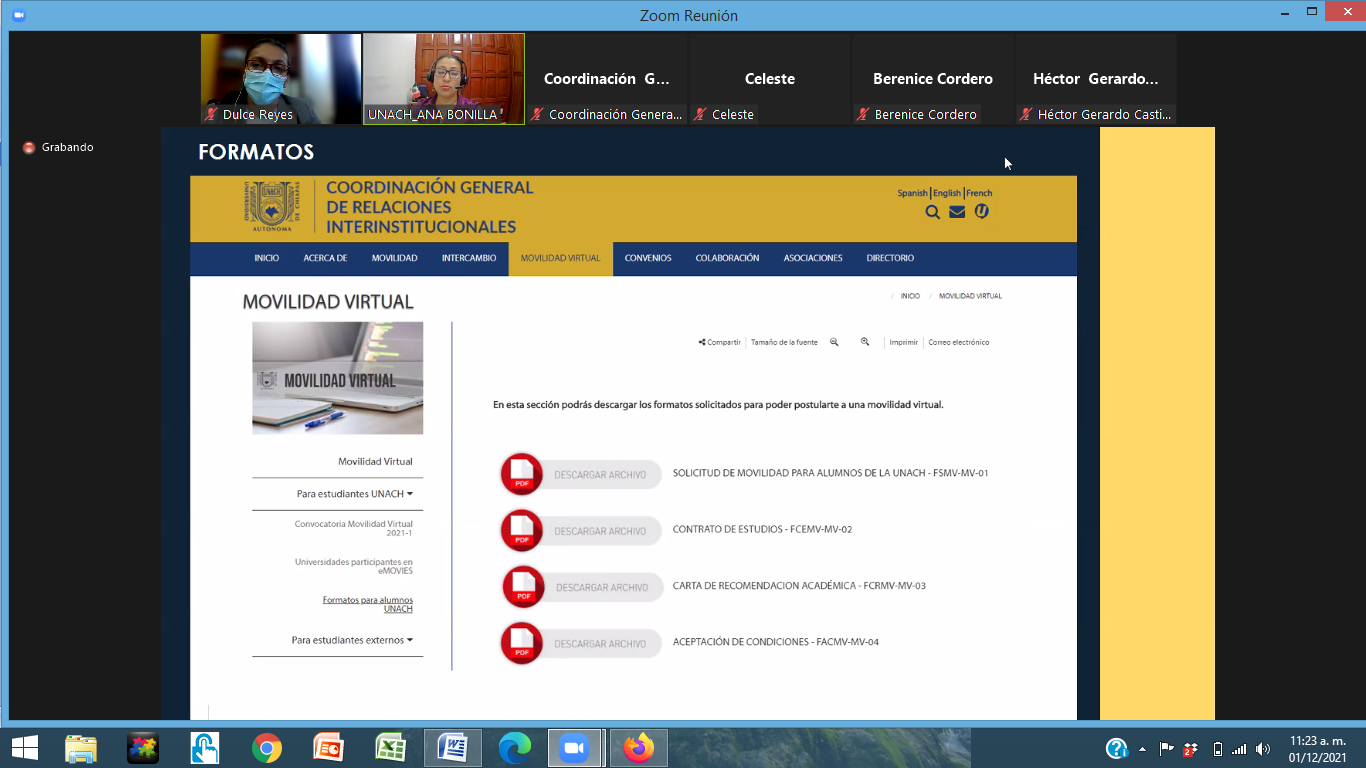The width and height of the screenshot is (1366, 768).
Task: Click Descargar Archivo for Contrato de Estudios
Action: click(x=600, y=531)
